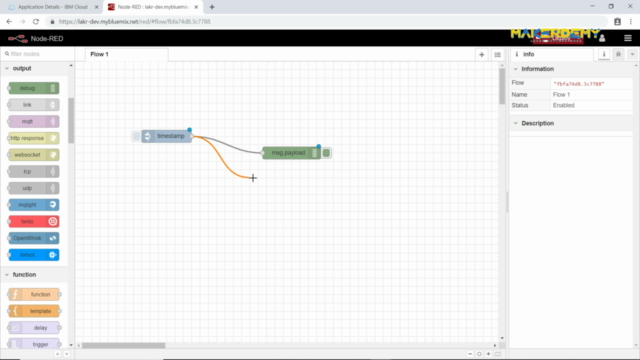Collapse the Information section
The image size is (640, 360).
coord(516,69)
